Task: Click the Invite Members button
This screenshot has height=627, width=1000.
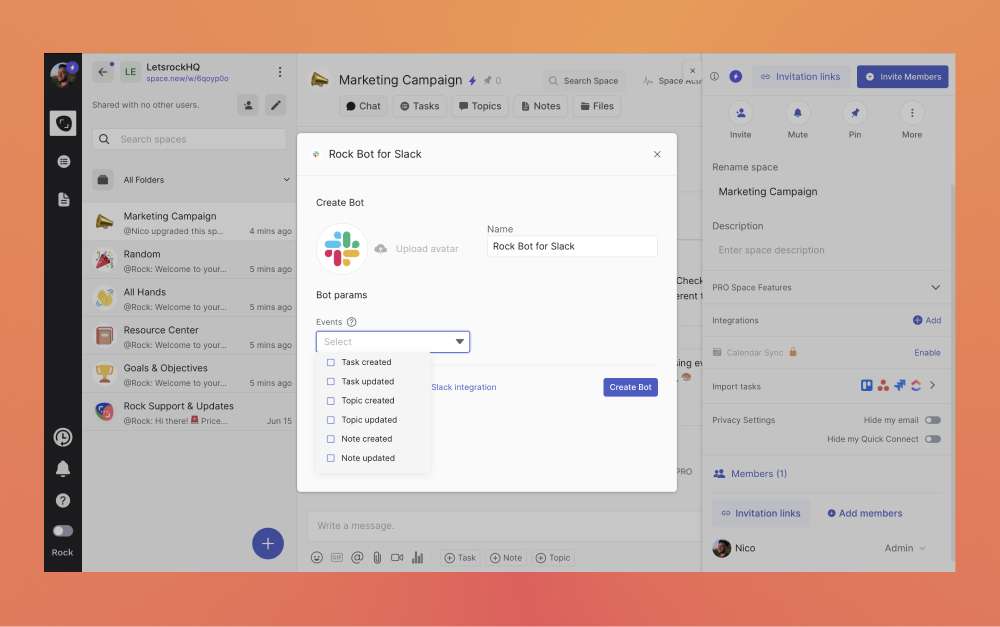Action: (x=902, y=77)
